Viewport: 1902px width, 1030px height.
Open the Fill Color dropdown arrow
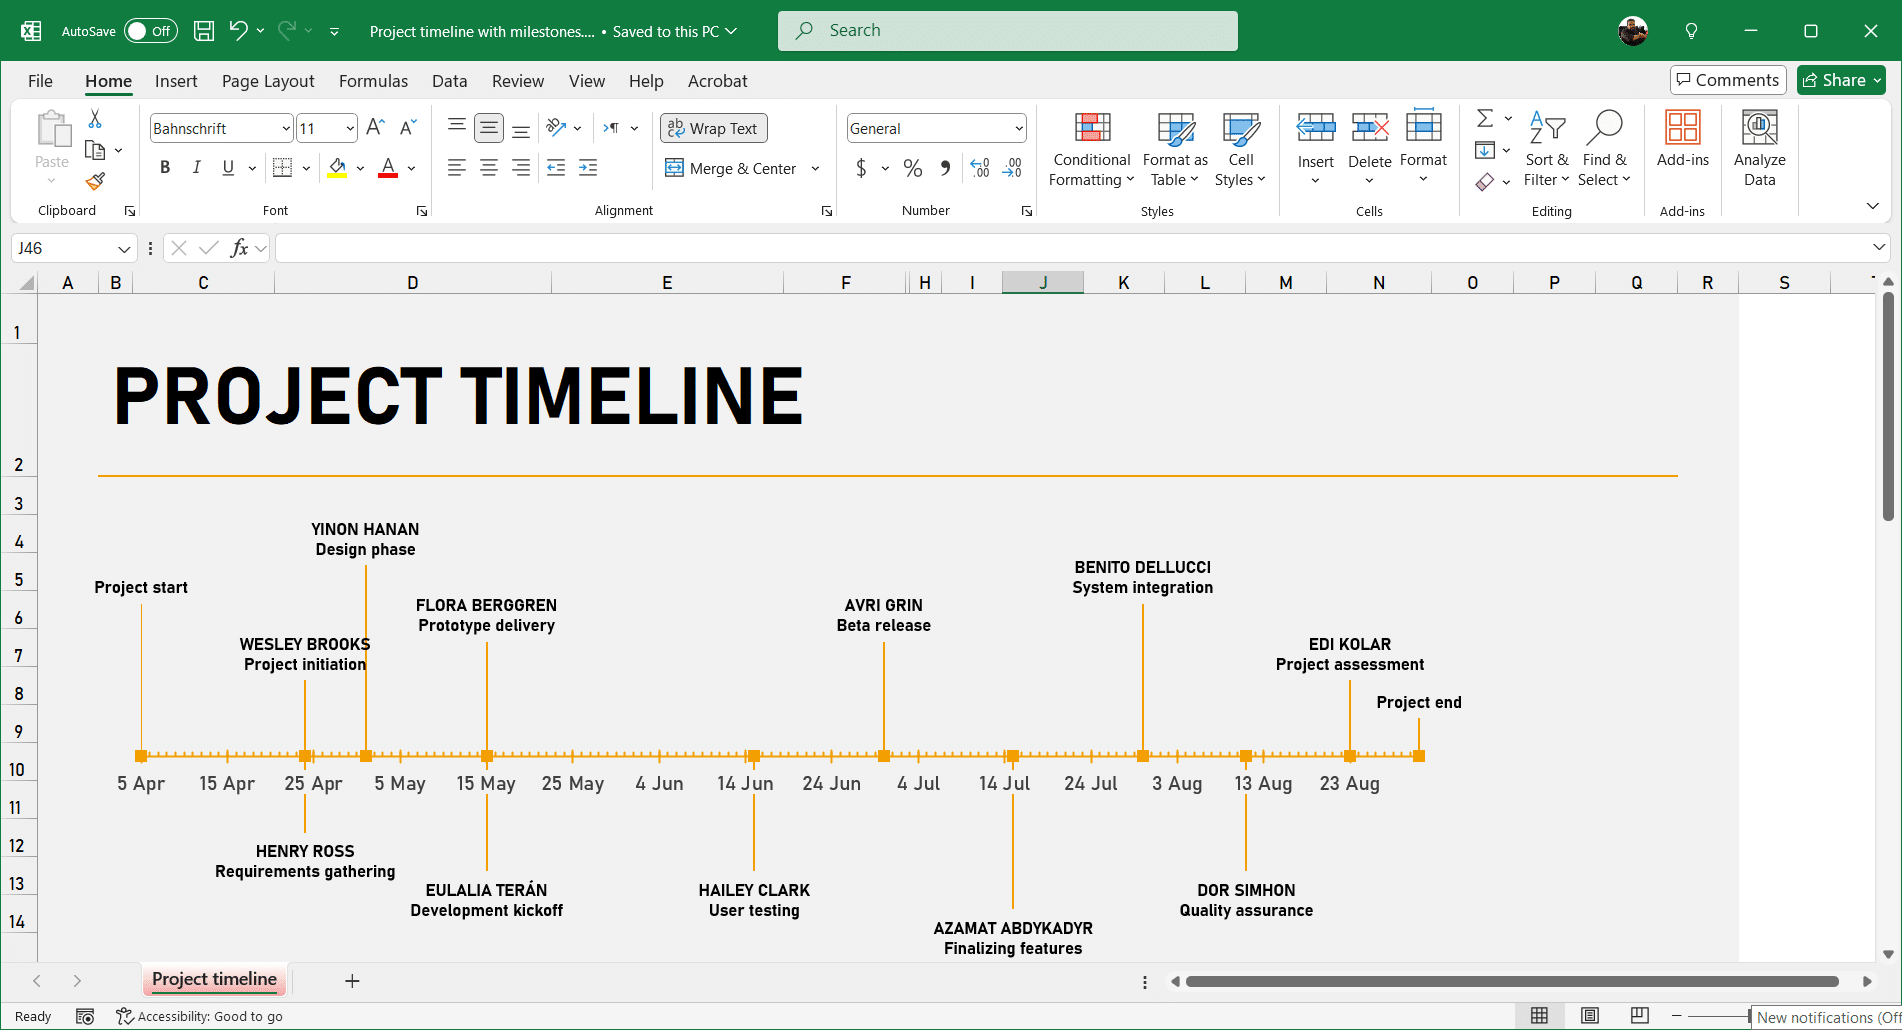(361, 167)
